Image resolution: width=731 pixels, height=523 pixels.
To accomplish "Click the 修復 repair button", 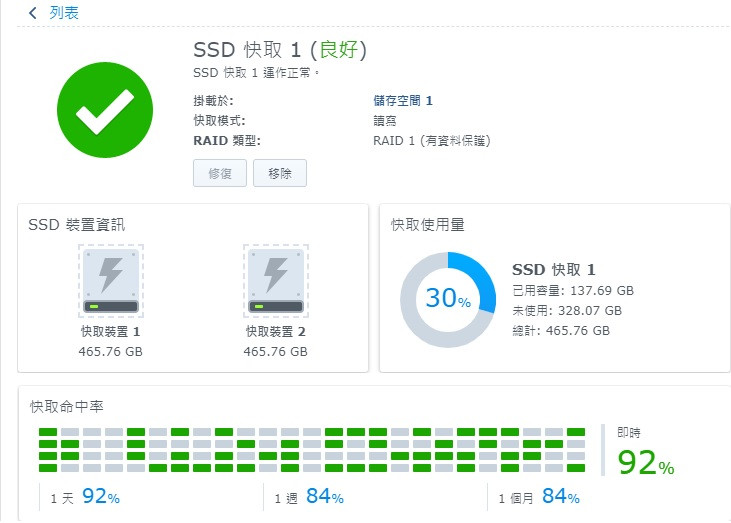I will 220,173.
